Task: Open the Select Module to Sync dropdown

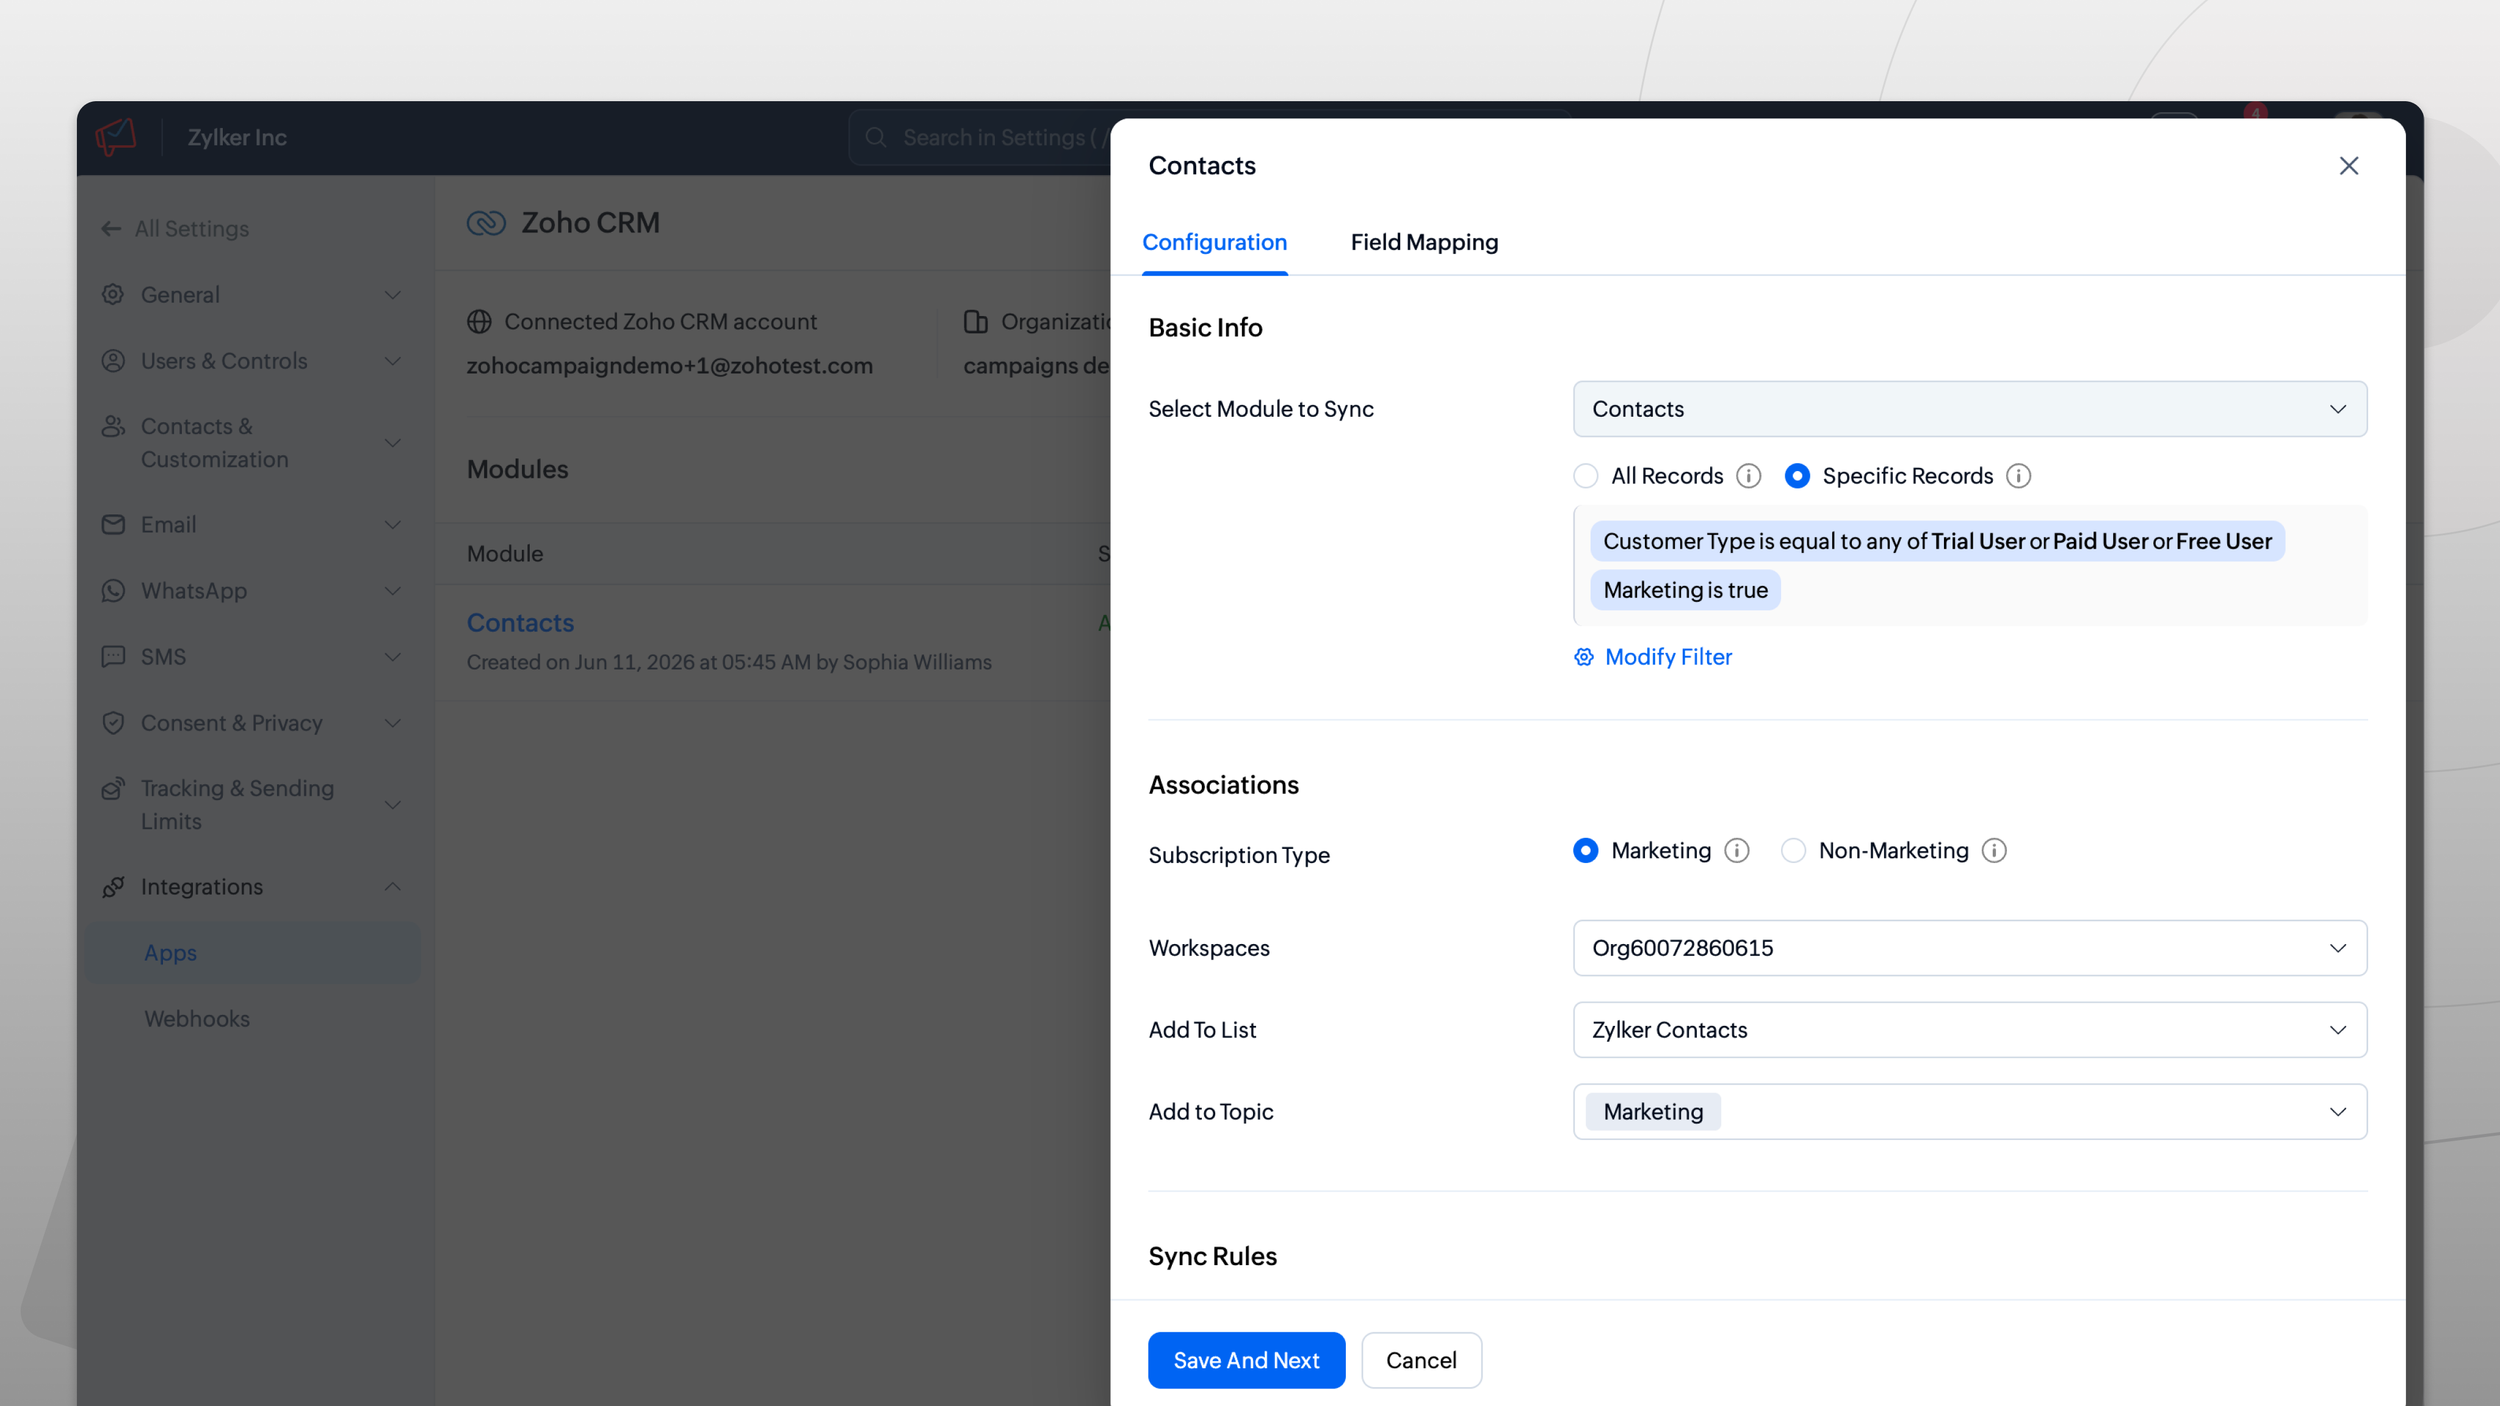Action: tap(1969, 409)
